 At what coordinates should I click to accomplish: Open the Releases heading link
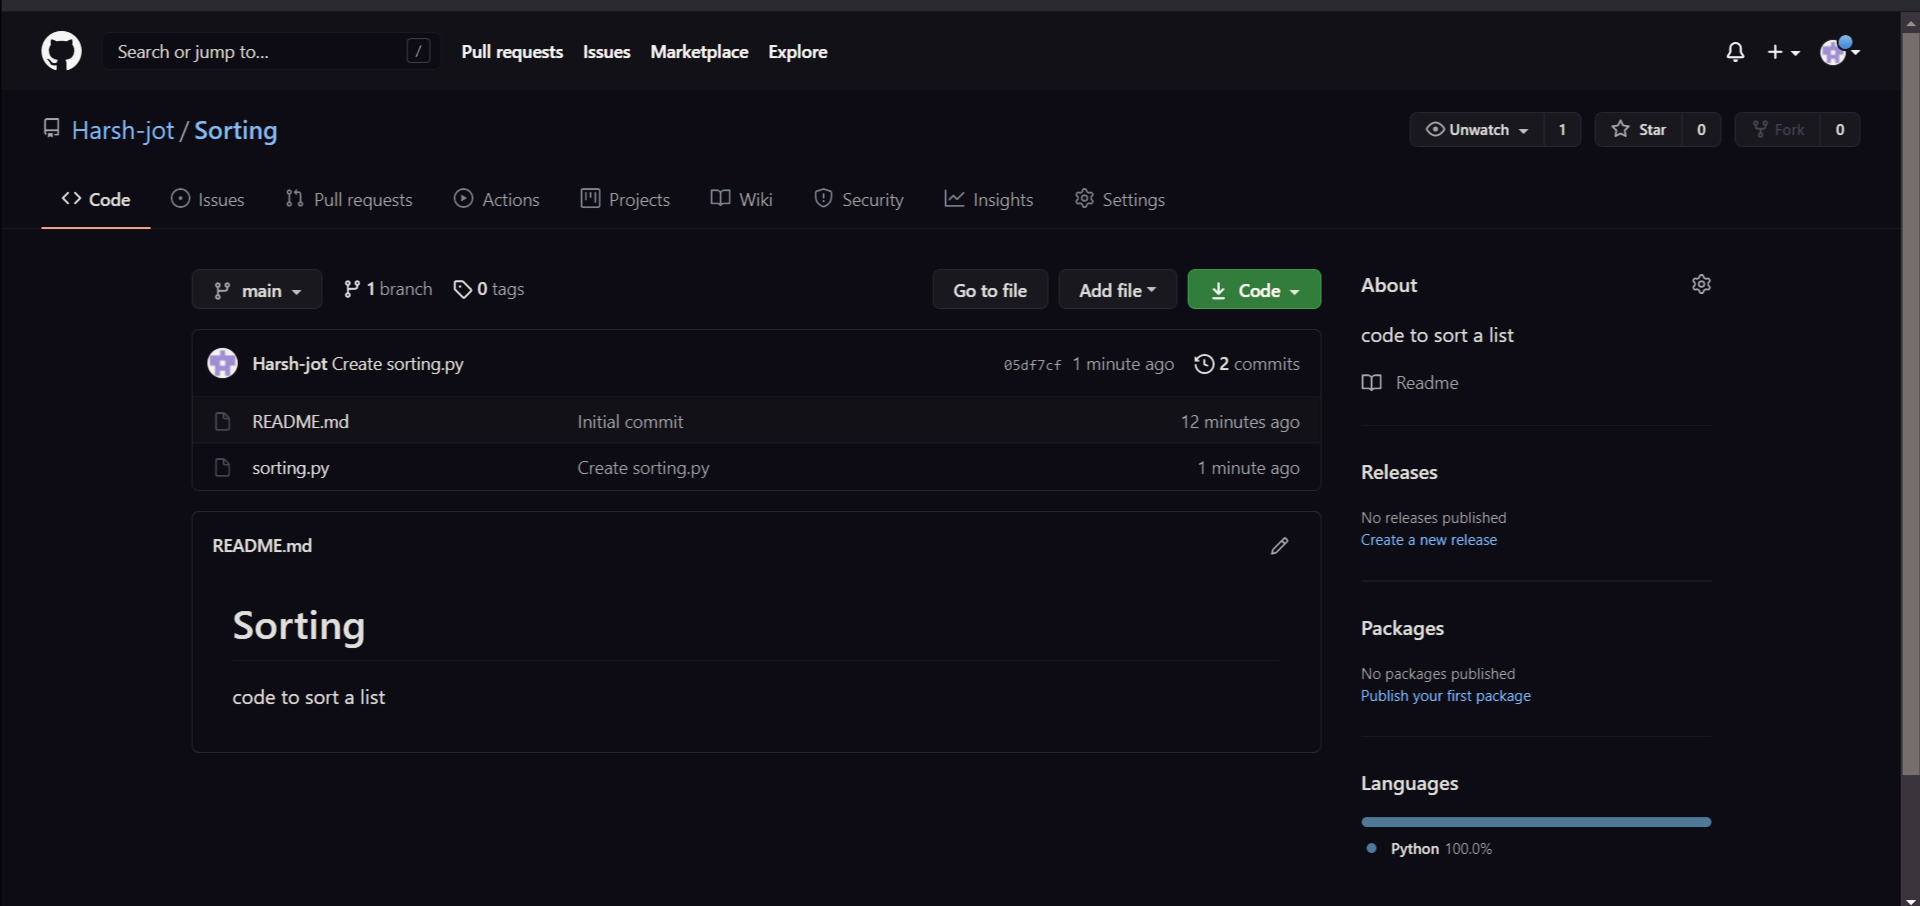[1399, 472]
